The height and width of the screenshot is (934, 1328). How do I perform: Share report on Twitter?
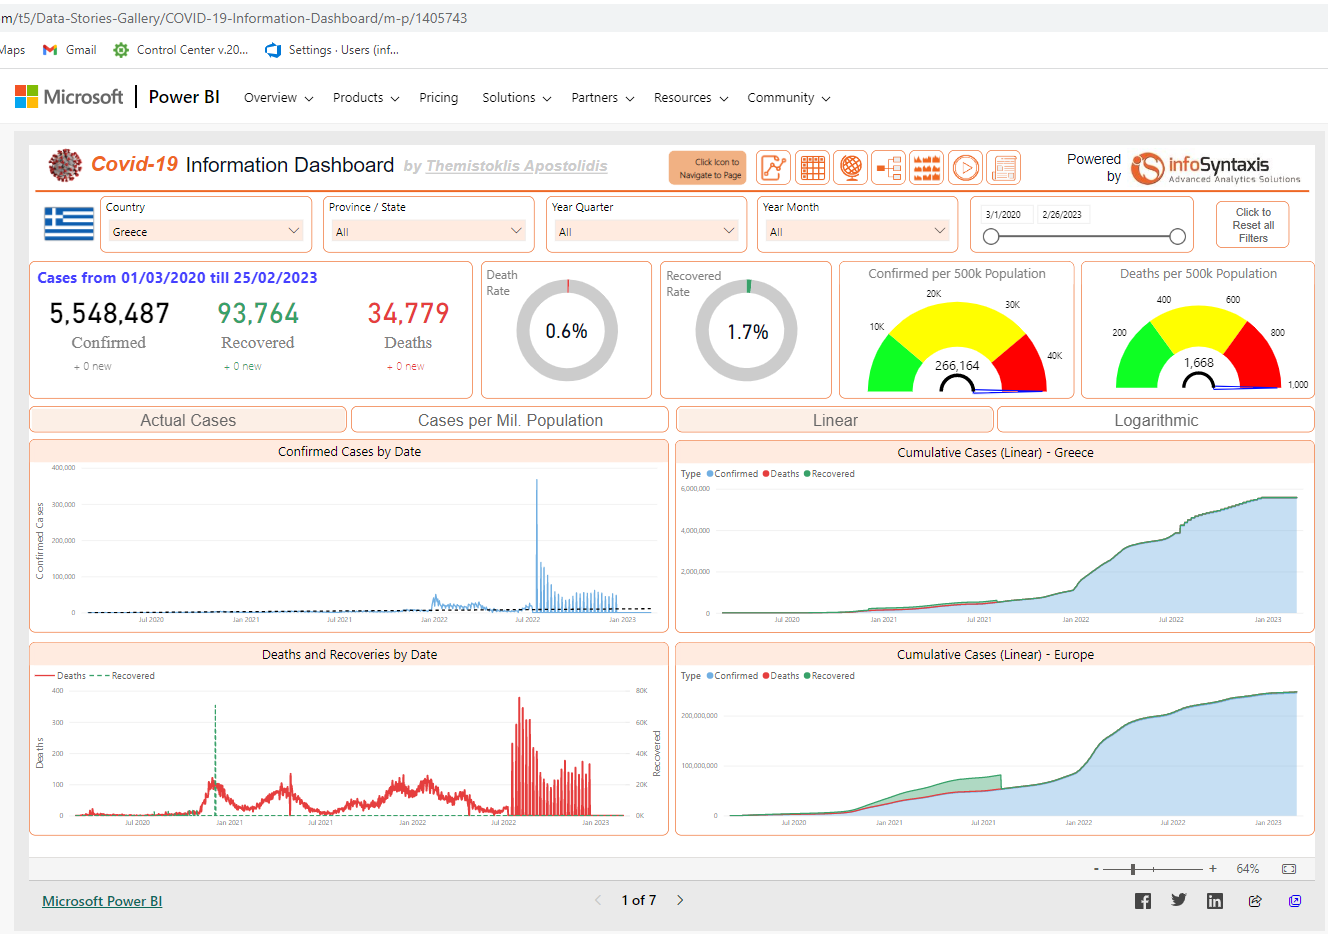pyautogui.click(x=1179, y=900)
